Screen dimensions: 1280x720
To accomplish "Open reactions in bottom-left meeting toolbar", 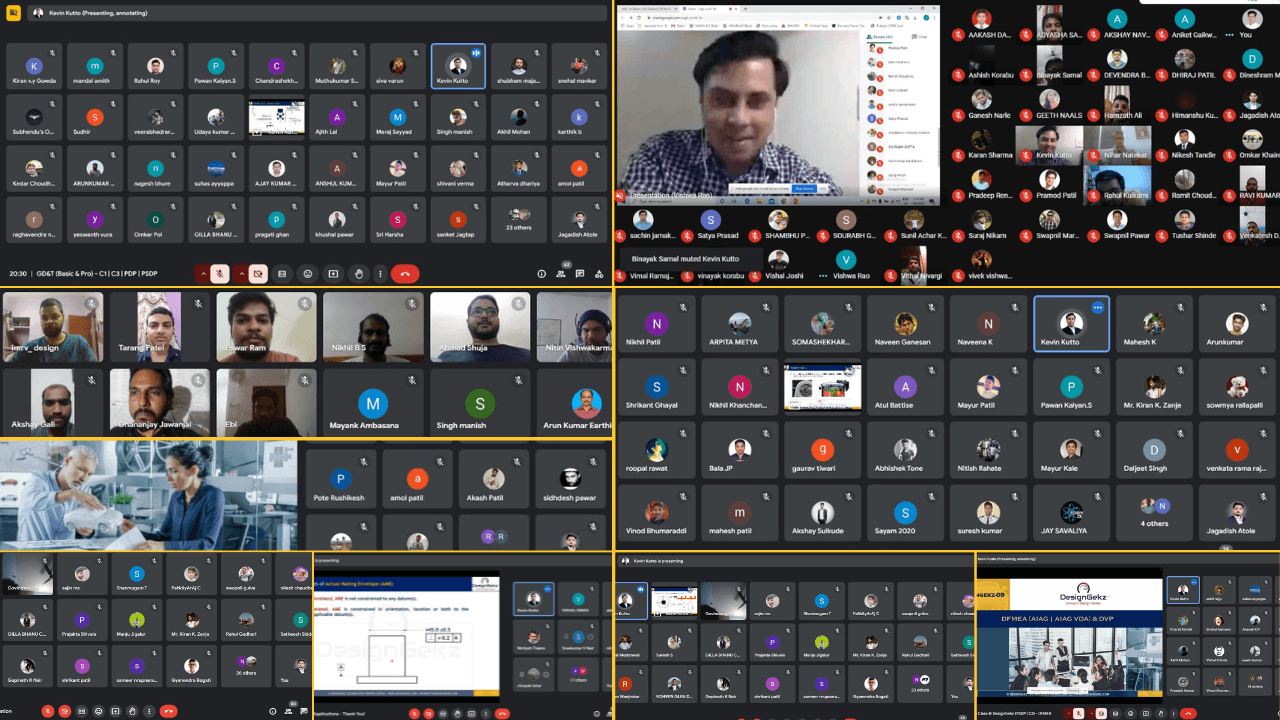I will coord(98,711).
